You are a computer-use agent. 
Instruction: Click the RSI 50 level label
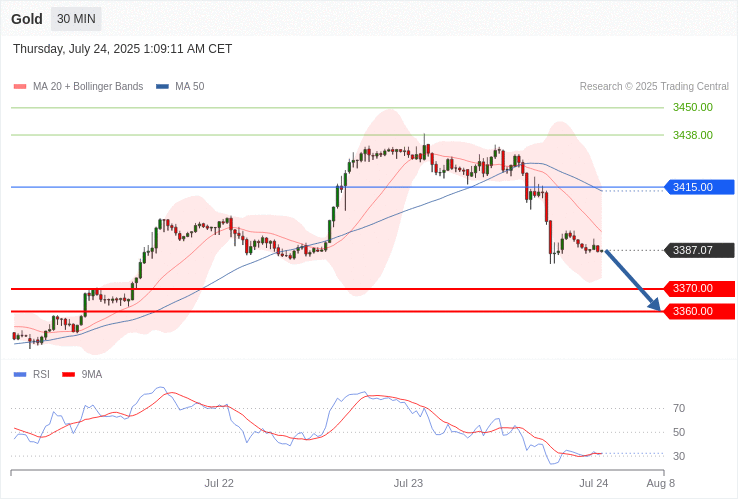pos(679,432)
